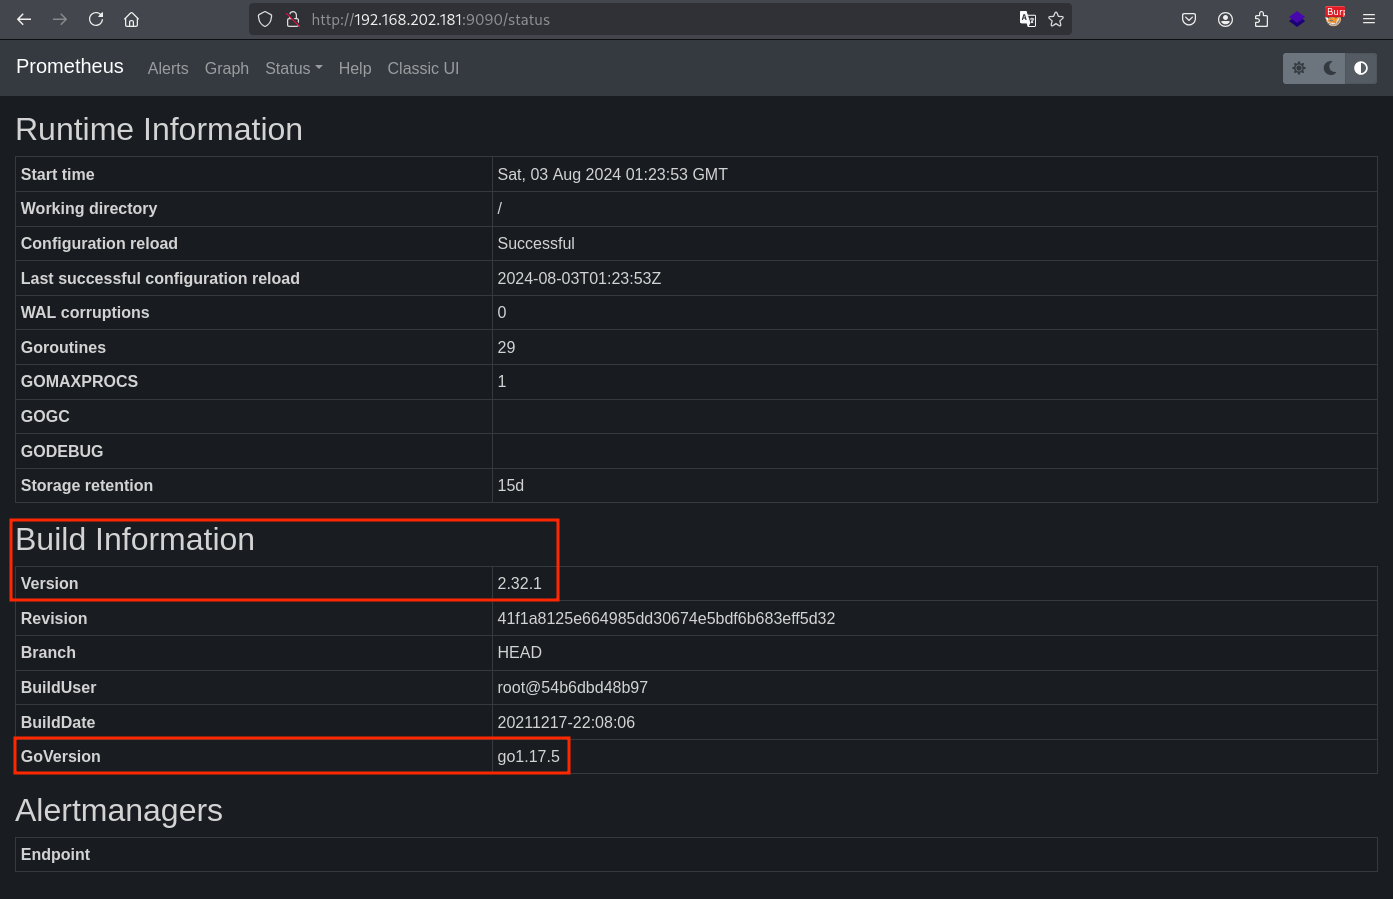Select the browser-preferred theme half-circle icon

tap(1361, 68)
